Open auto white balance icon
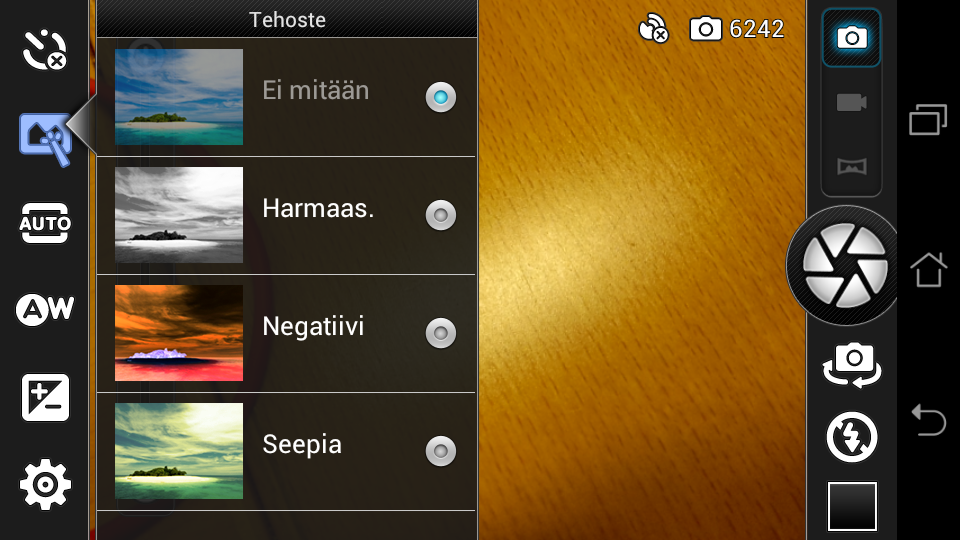960x540 pixels. tap(45, 309)
